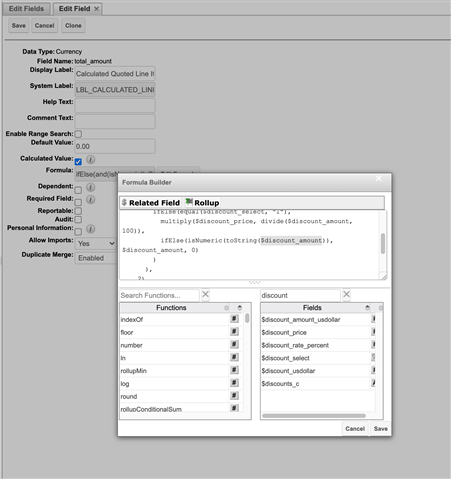This screenshot has width=451, height=479.
Task: Close the Formula Builder dialog
Action: [x=379, y=179]
